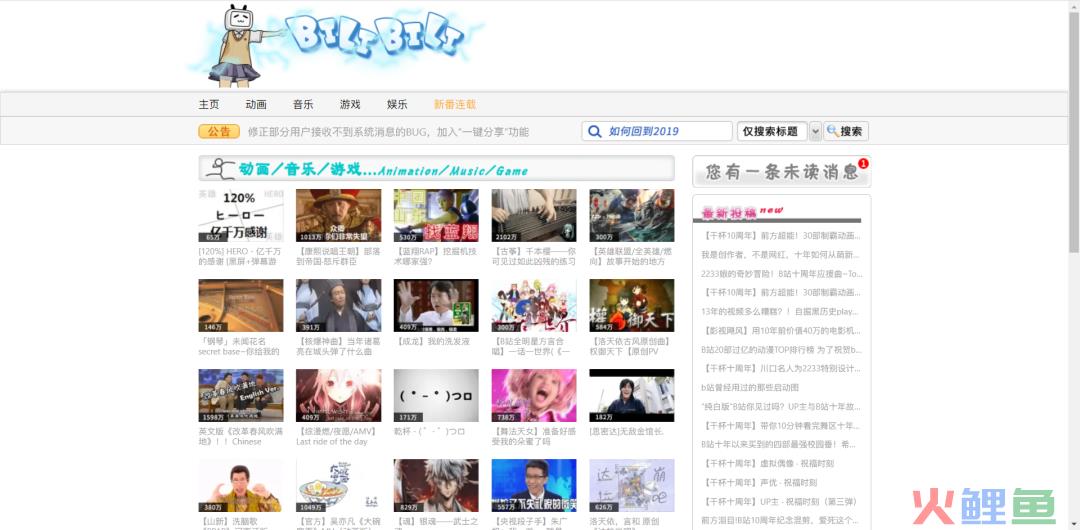Open the 钢琴 未闻花名 piano thumbnail
The image size is (1080, 530).
(x=240, y=305)
